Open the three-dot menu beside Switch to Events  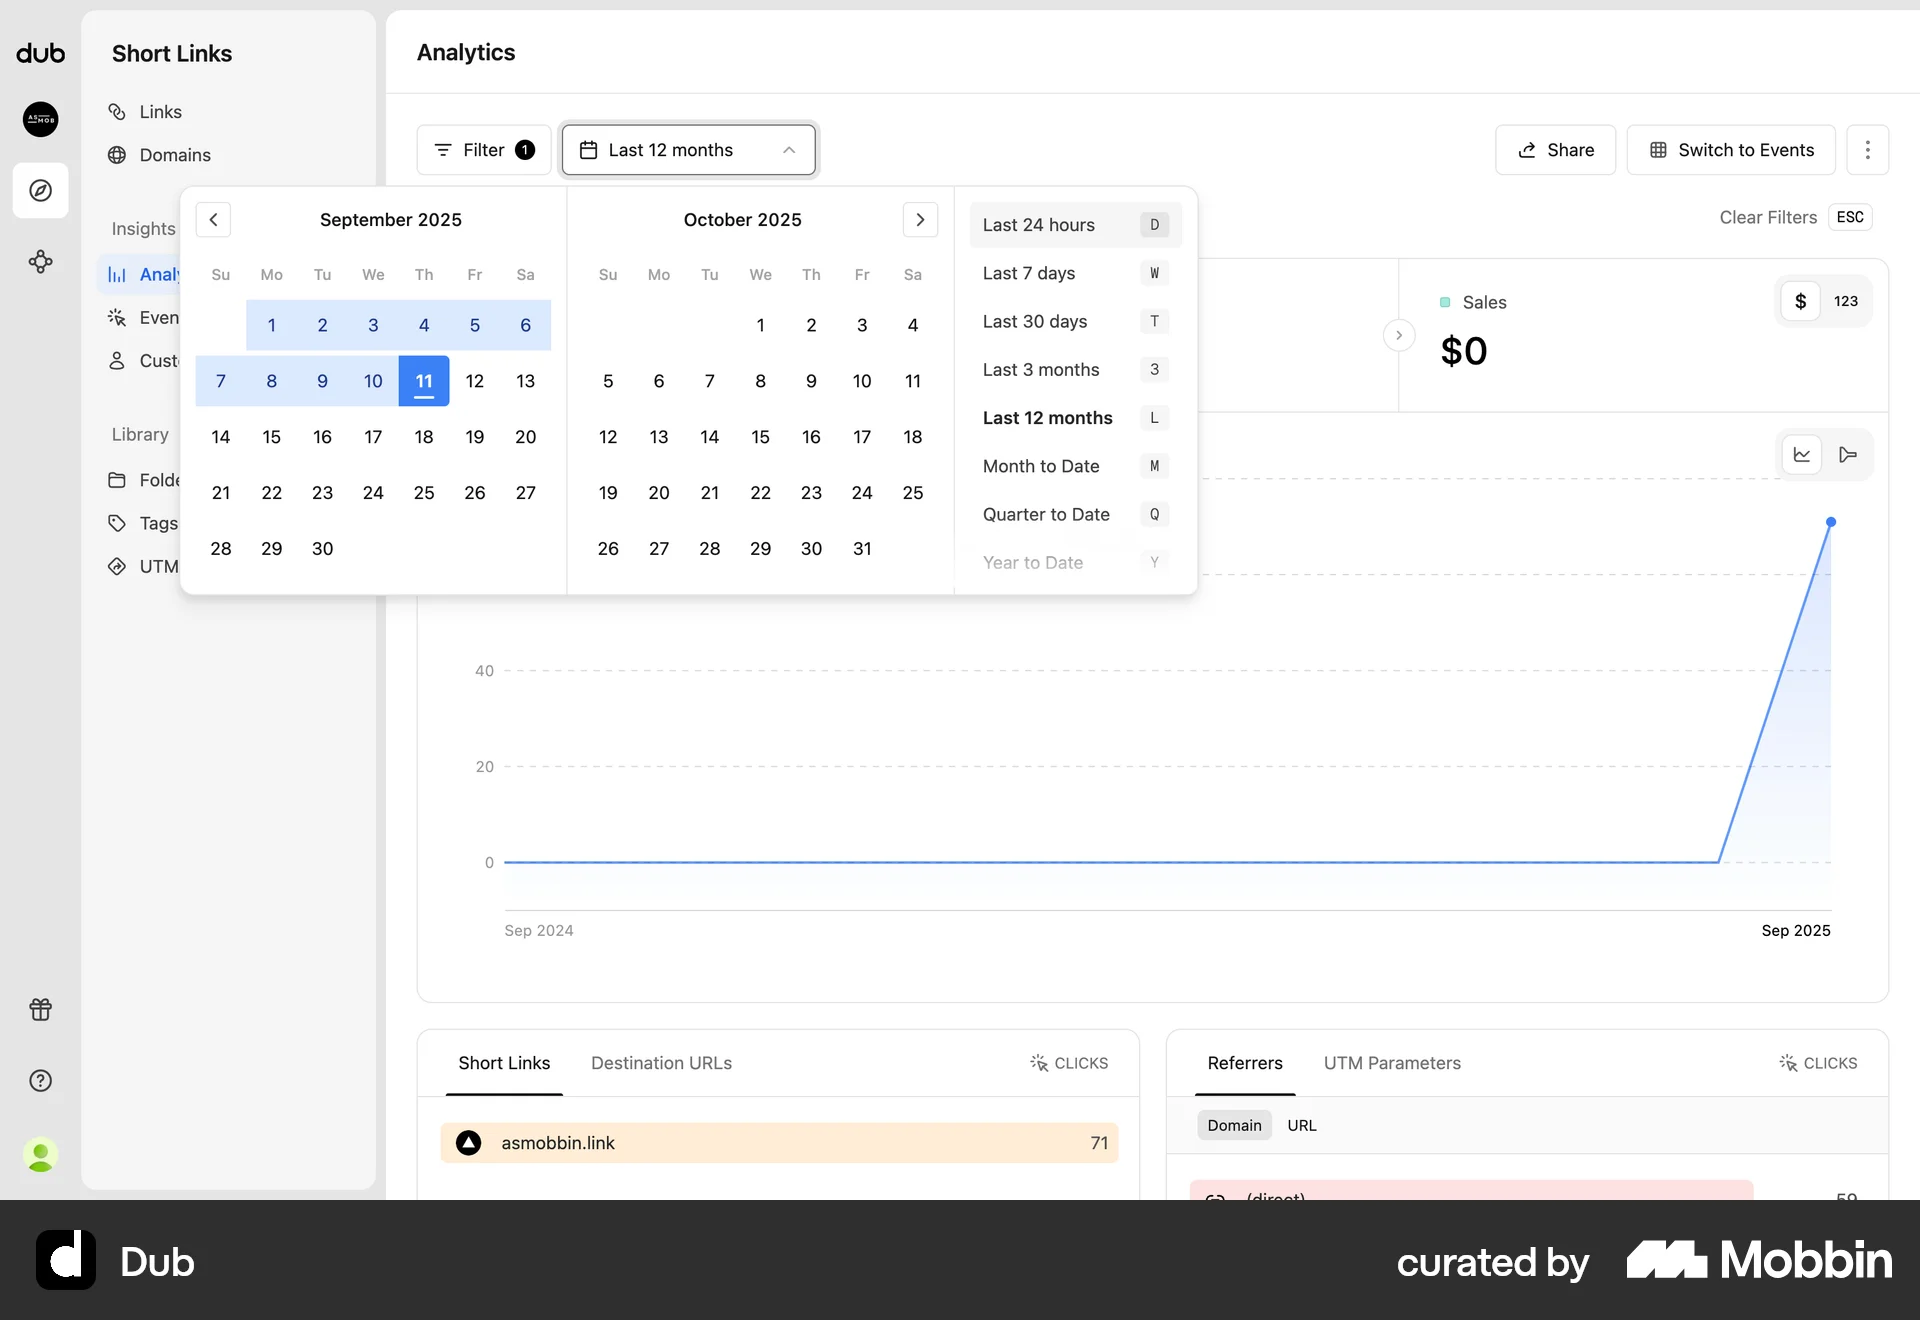[x=1868, y=150]
